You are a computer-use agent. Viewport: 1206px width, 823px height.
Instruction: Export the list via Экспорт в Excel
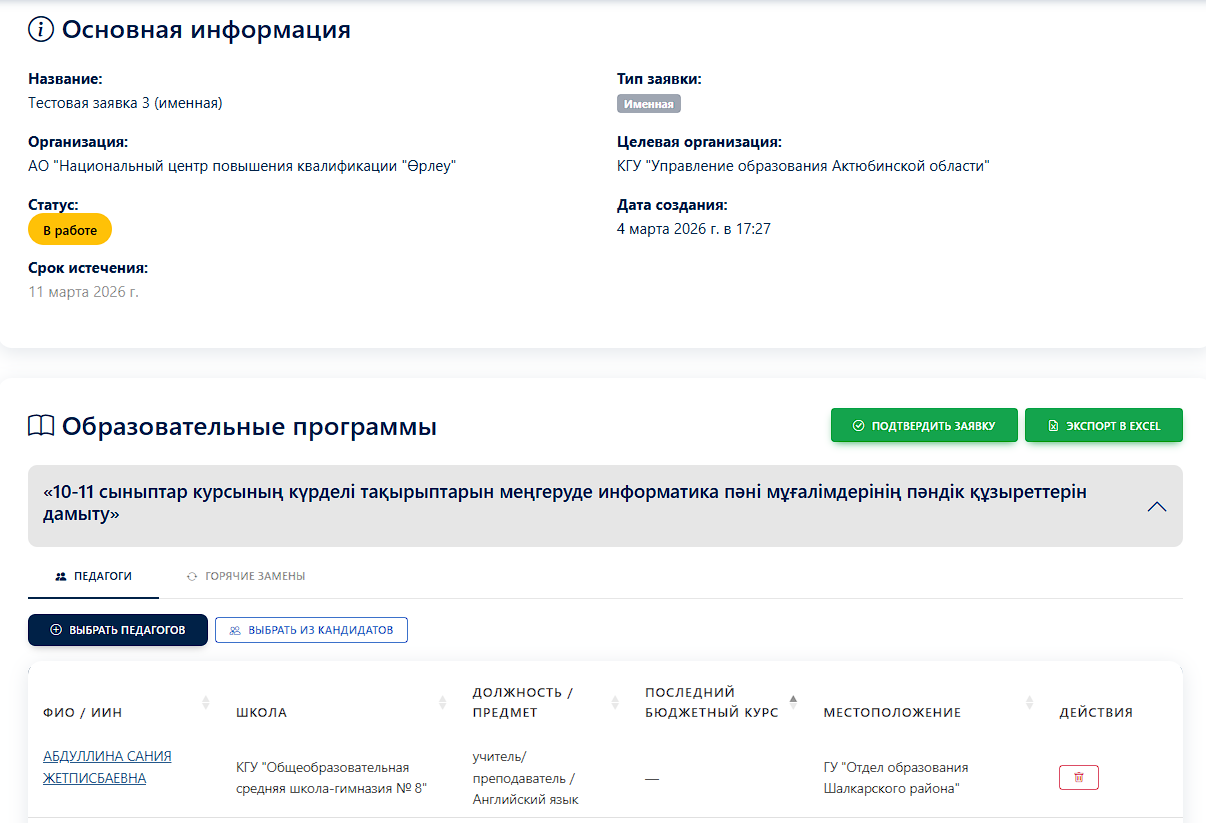[1103, 425]
